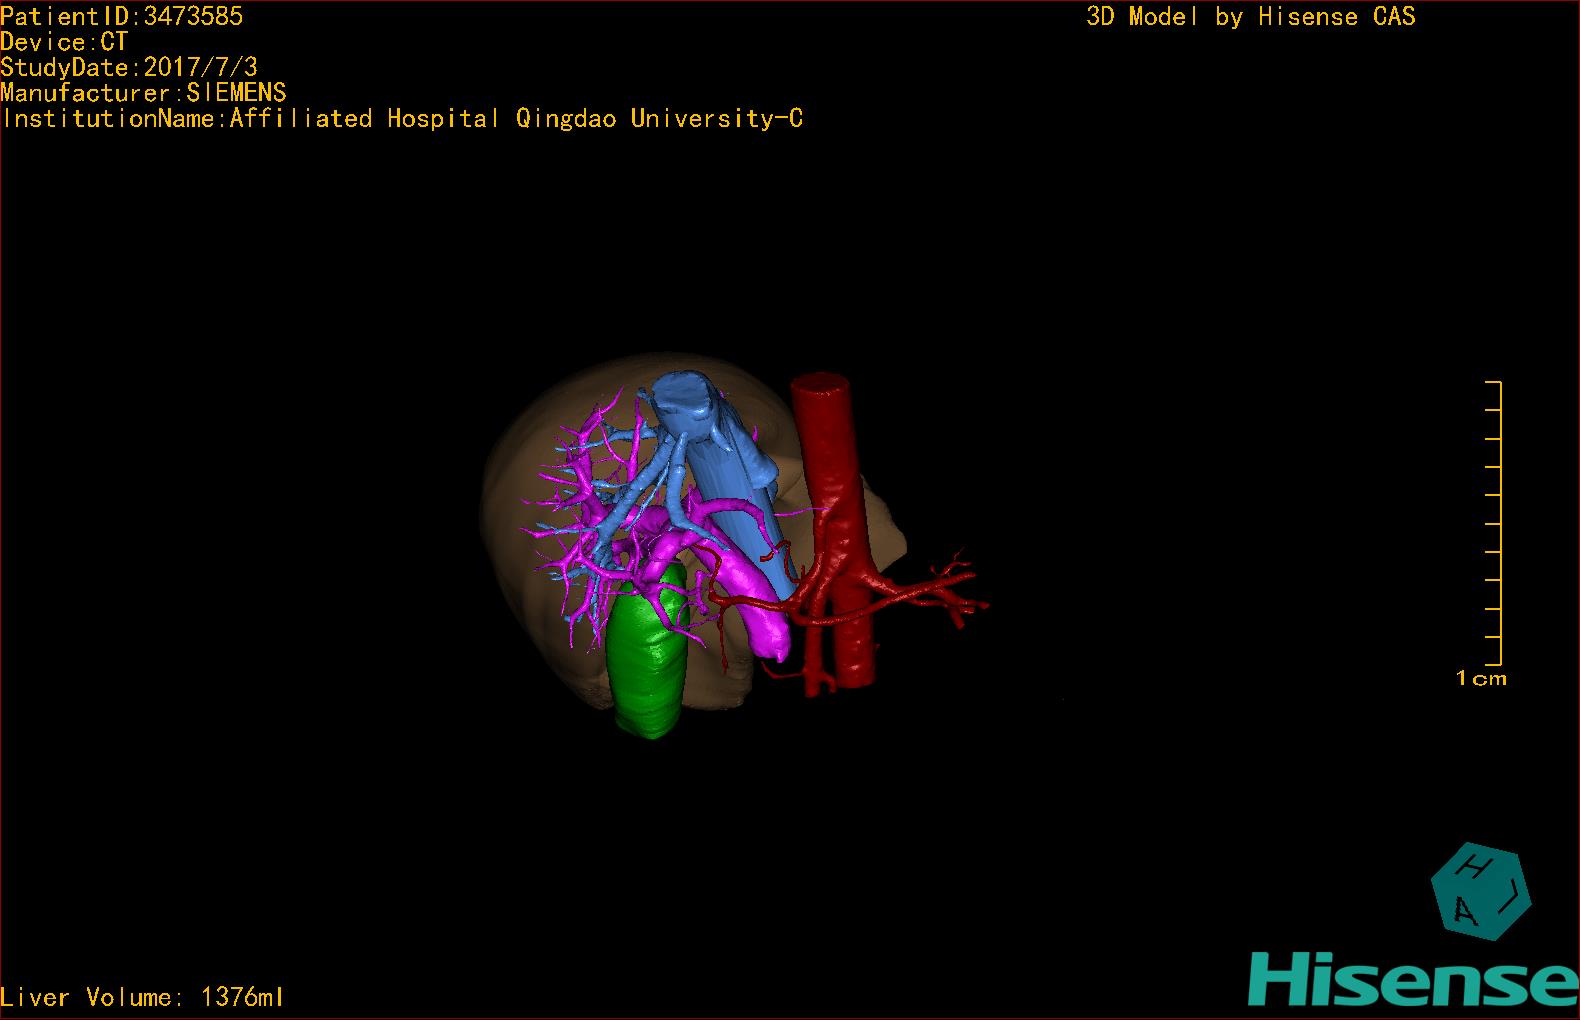This screenshot has height=1020, width=1580.
Task: Click the StudyDate:2017/7/3 text
Action: [x=129, y=67]
